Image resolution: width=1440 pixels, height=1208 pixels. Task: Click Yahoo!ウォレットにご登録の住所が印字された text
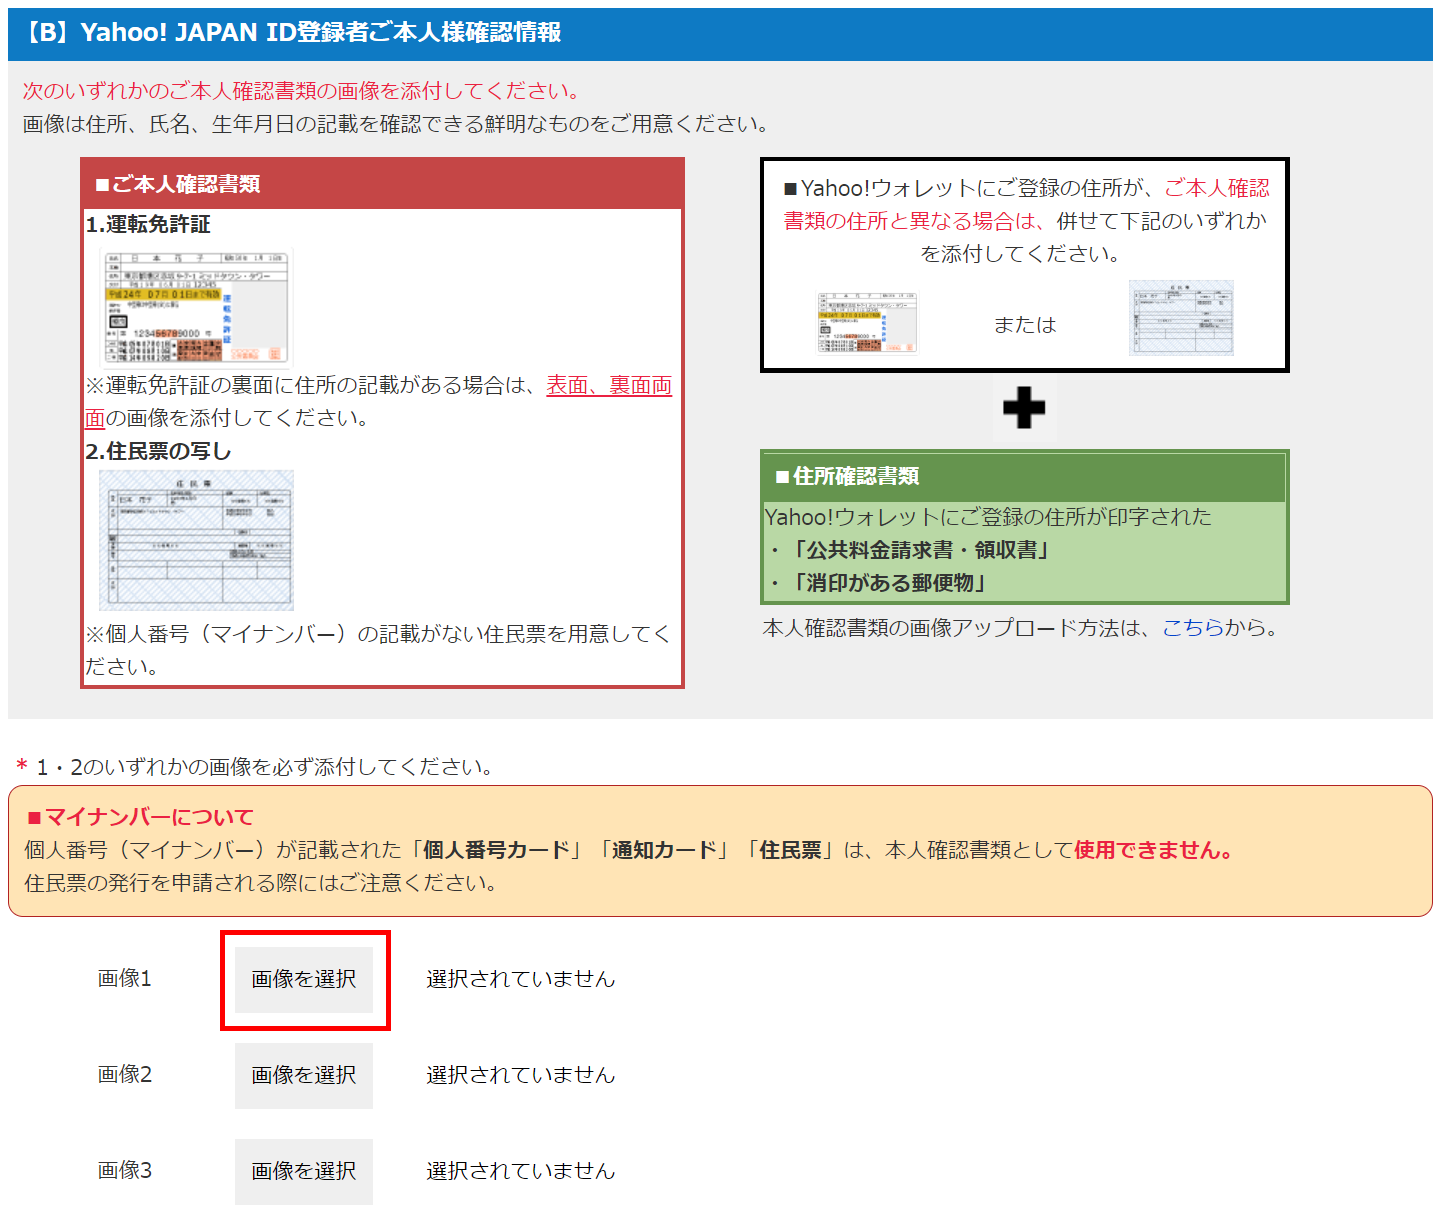[988, 517]
